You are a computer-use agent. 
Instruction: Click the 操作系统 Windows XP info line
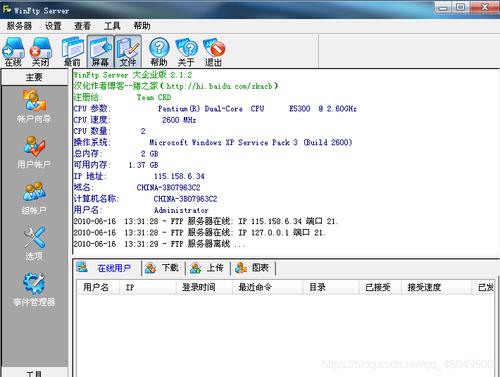pyautogui.click(x=213, y=142)
